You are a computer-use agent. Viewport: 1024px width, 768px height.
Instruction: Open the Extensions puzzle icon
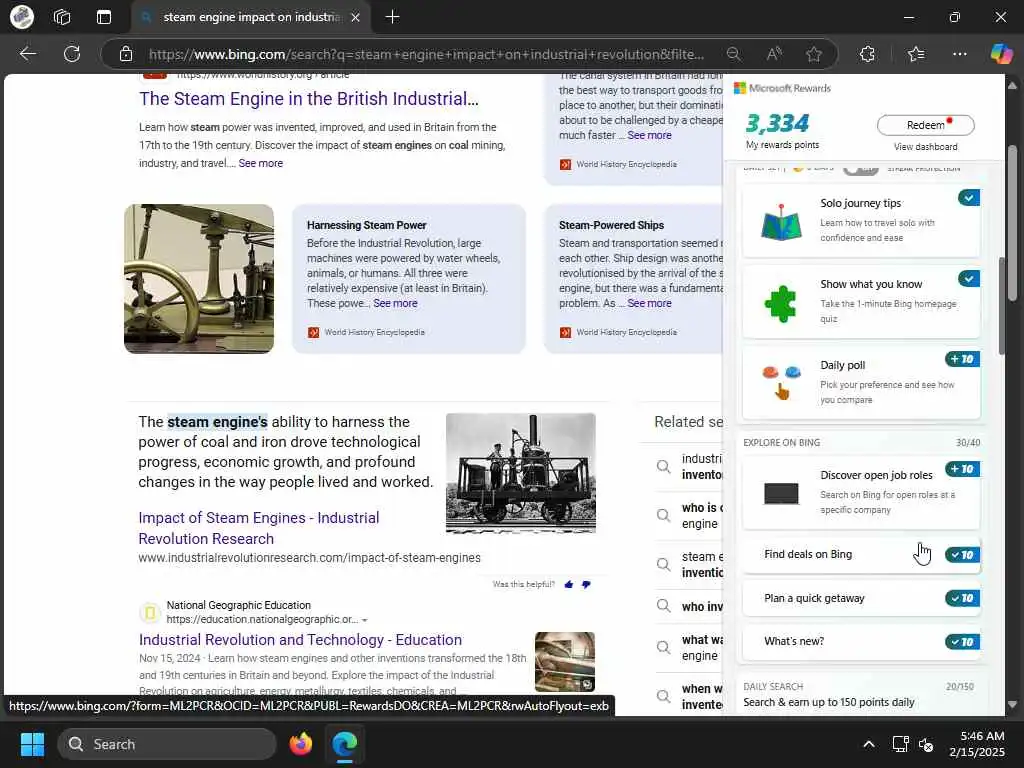(867, 54)
